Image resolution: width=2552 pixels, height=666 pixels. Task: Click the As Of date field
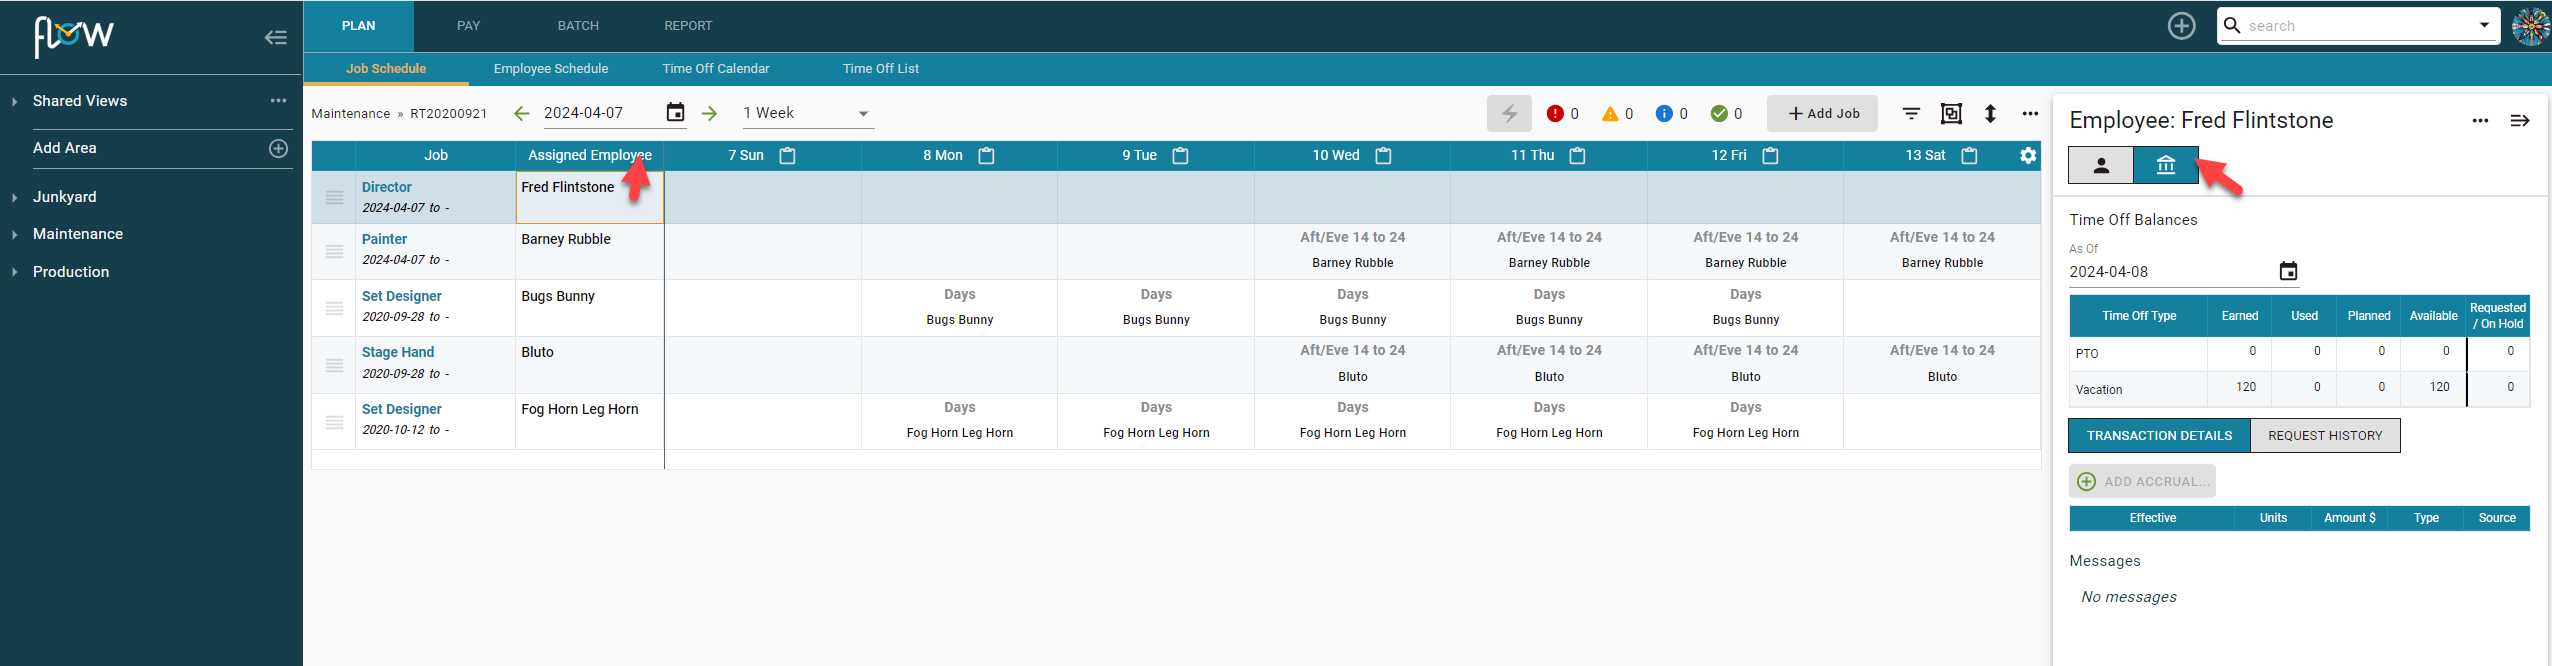click(2170, 272)
